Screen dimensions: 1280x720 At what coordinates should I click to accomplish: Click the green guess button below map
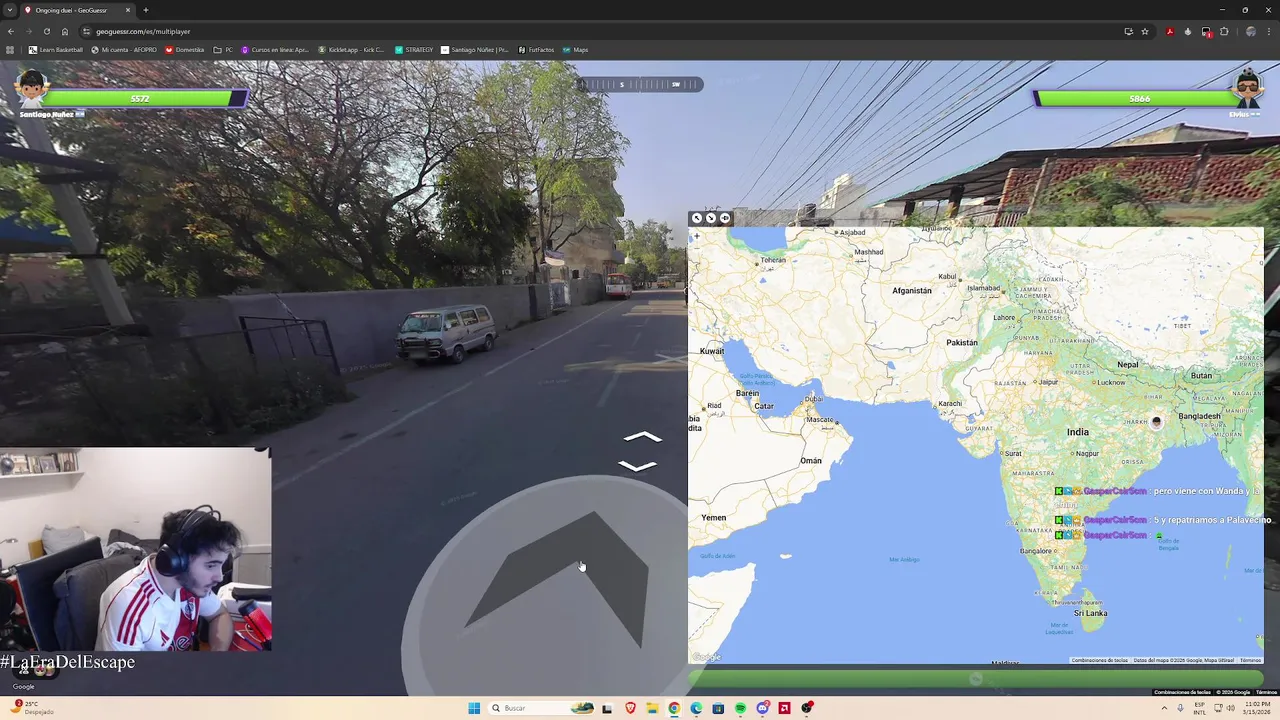click(x=975, y=679)
